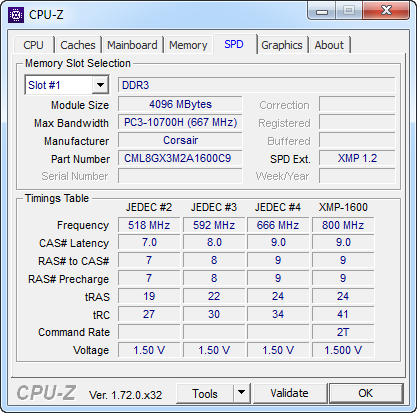Click the tRC value 34
Image resolution: width=417 pixels, height=413 pixels.
(x=278, y=314)
